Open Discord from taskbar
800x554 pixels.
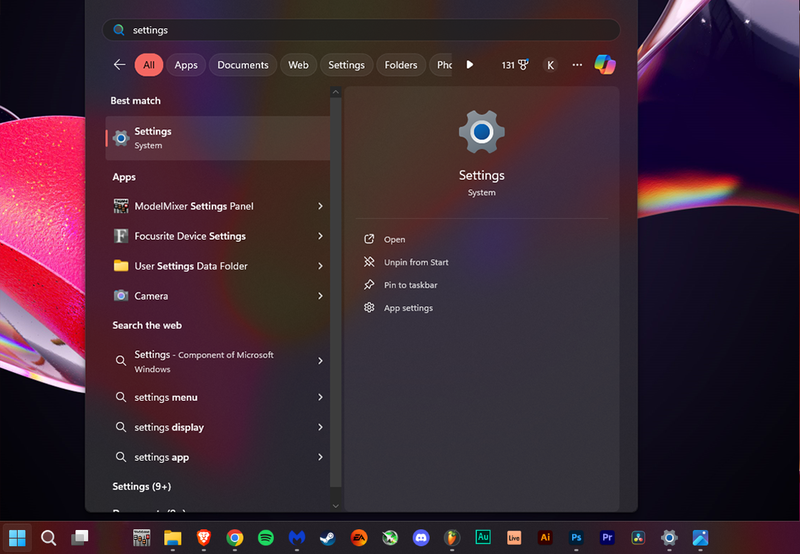coord(421,537)
